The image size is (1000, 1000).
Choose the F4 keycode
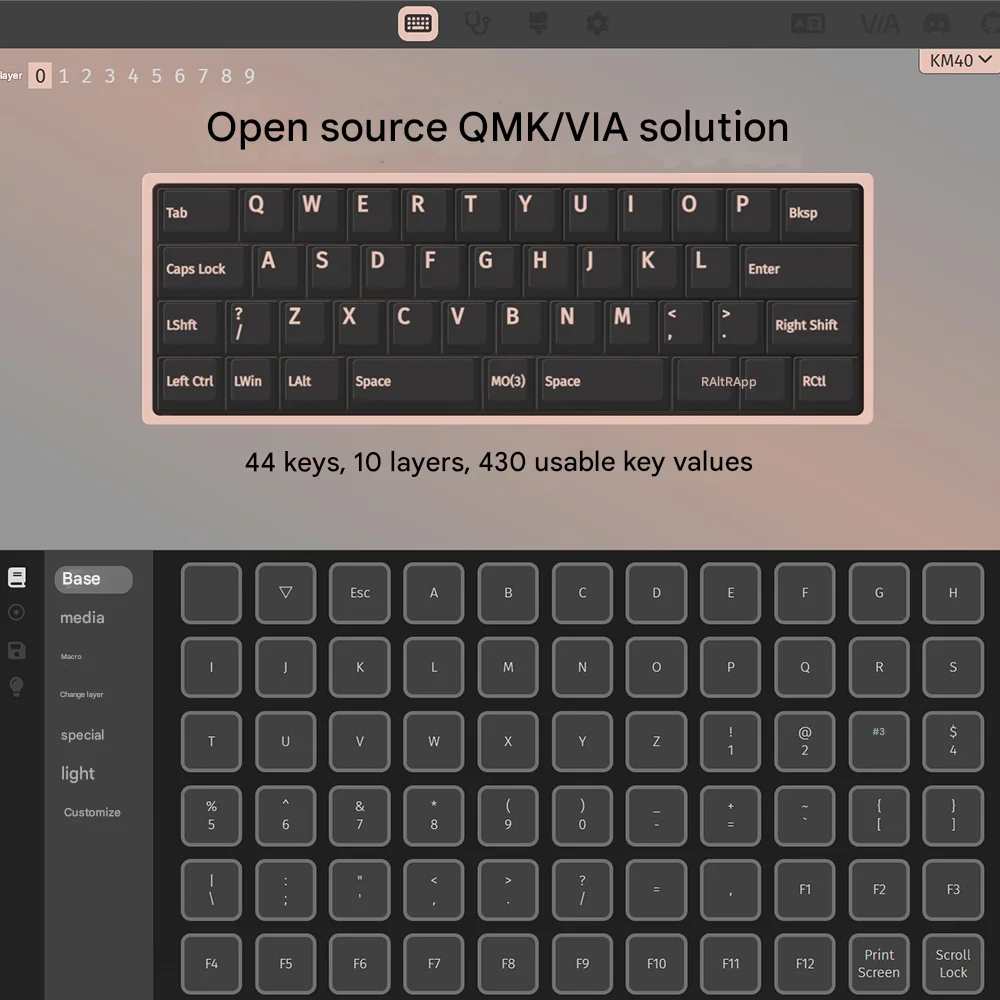tap(211, 964)
